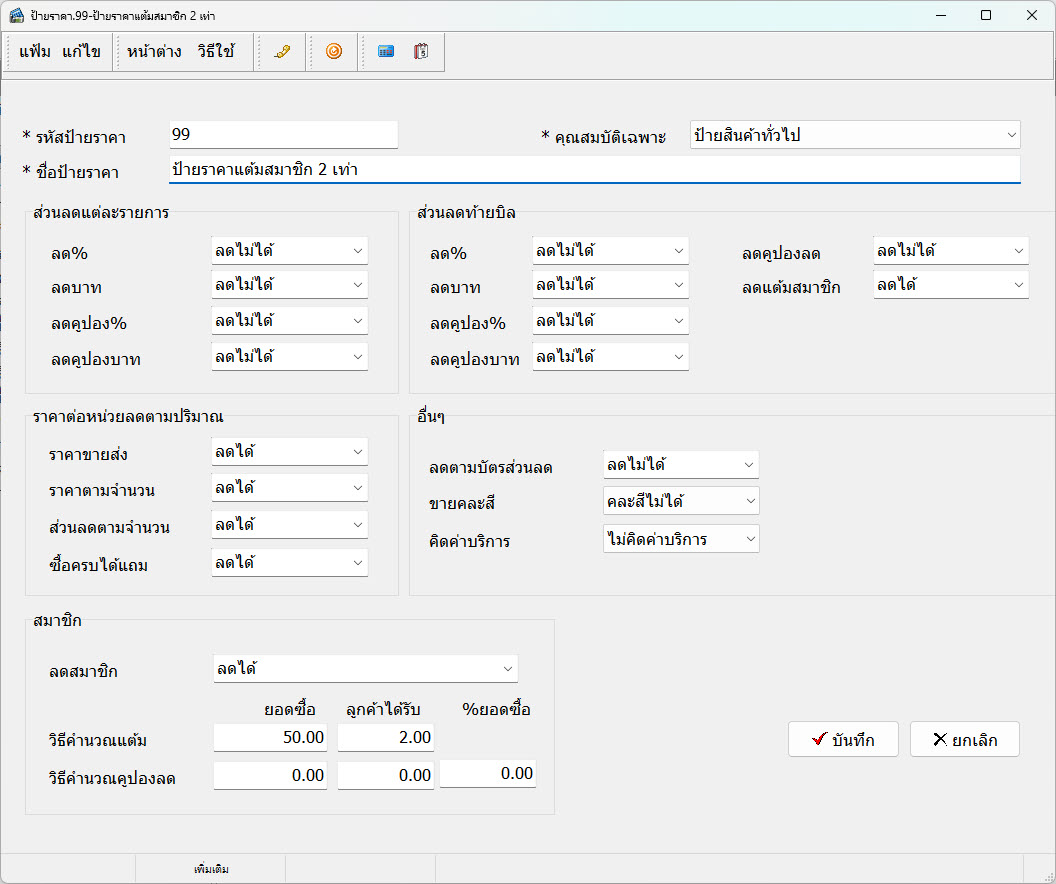This screenshot has height=884, width=1056.
Task: Open the calendar toolbar icon
Action: [421, 52]
